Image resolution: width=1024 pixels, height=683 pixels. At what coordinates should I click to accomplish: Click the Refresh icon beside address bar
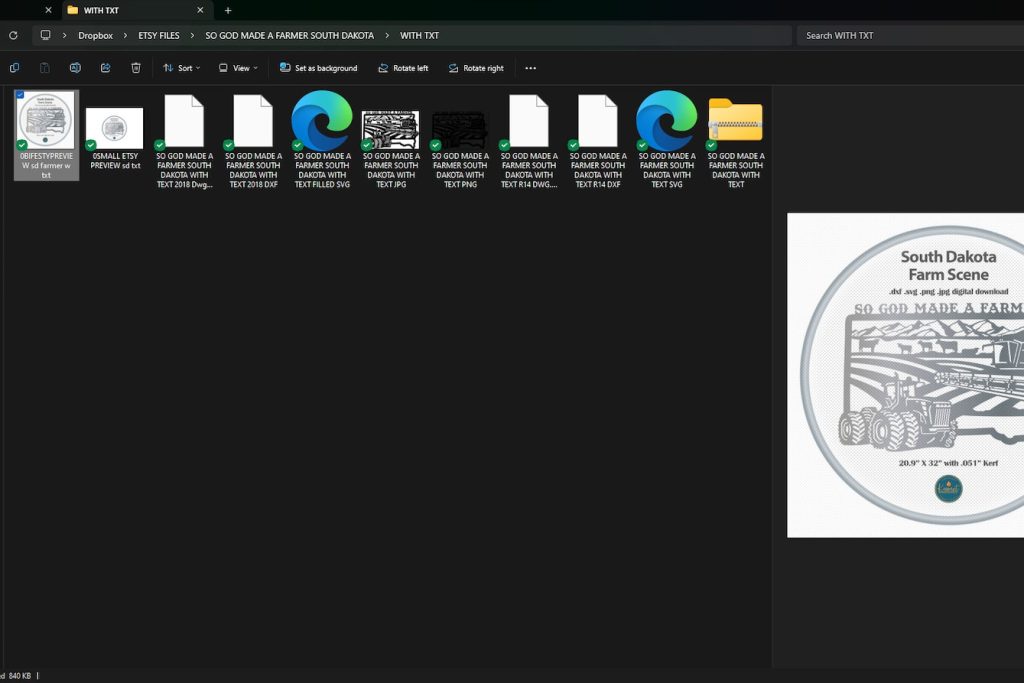click(x=13, y=35)
